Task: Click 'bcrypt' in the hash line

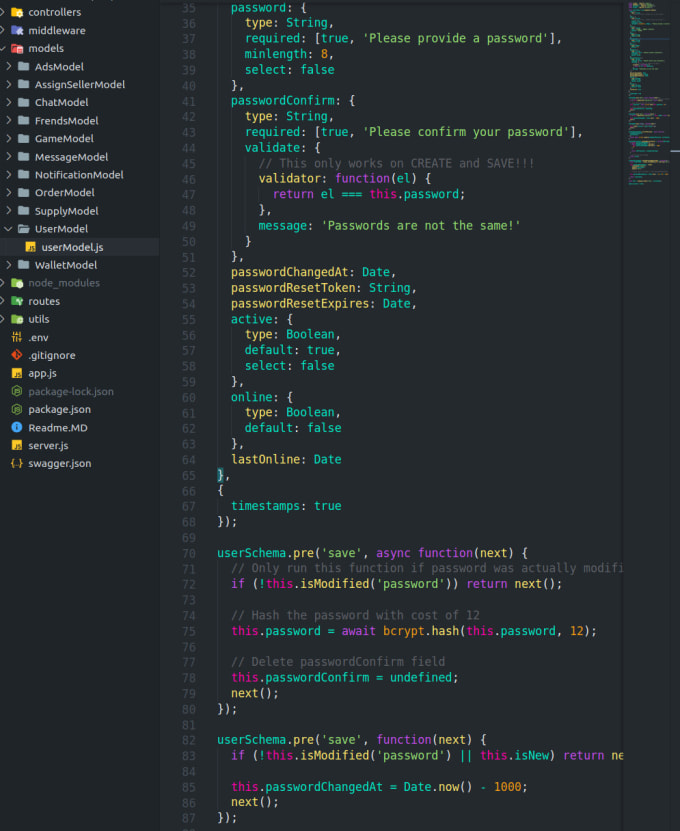Action: [x=403, y=631]
